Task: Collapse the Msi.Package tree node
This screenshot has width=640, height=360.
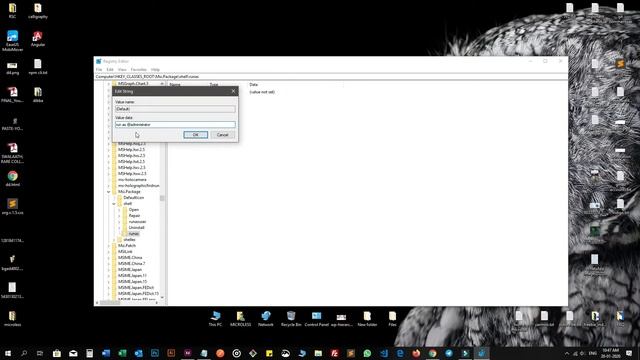Action: 109,191
